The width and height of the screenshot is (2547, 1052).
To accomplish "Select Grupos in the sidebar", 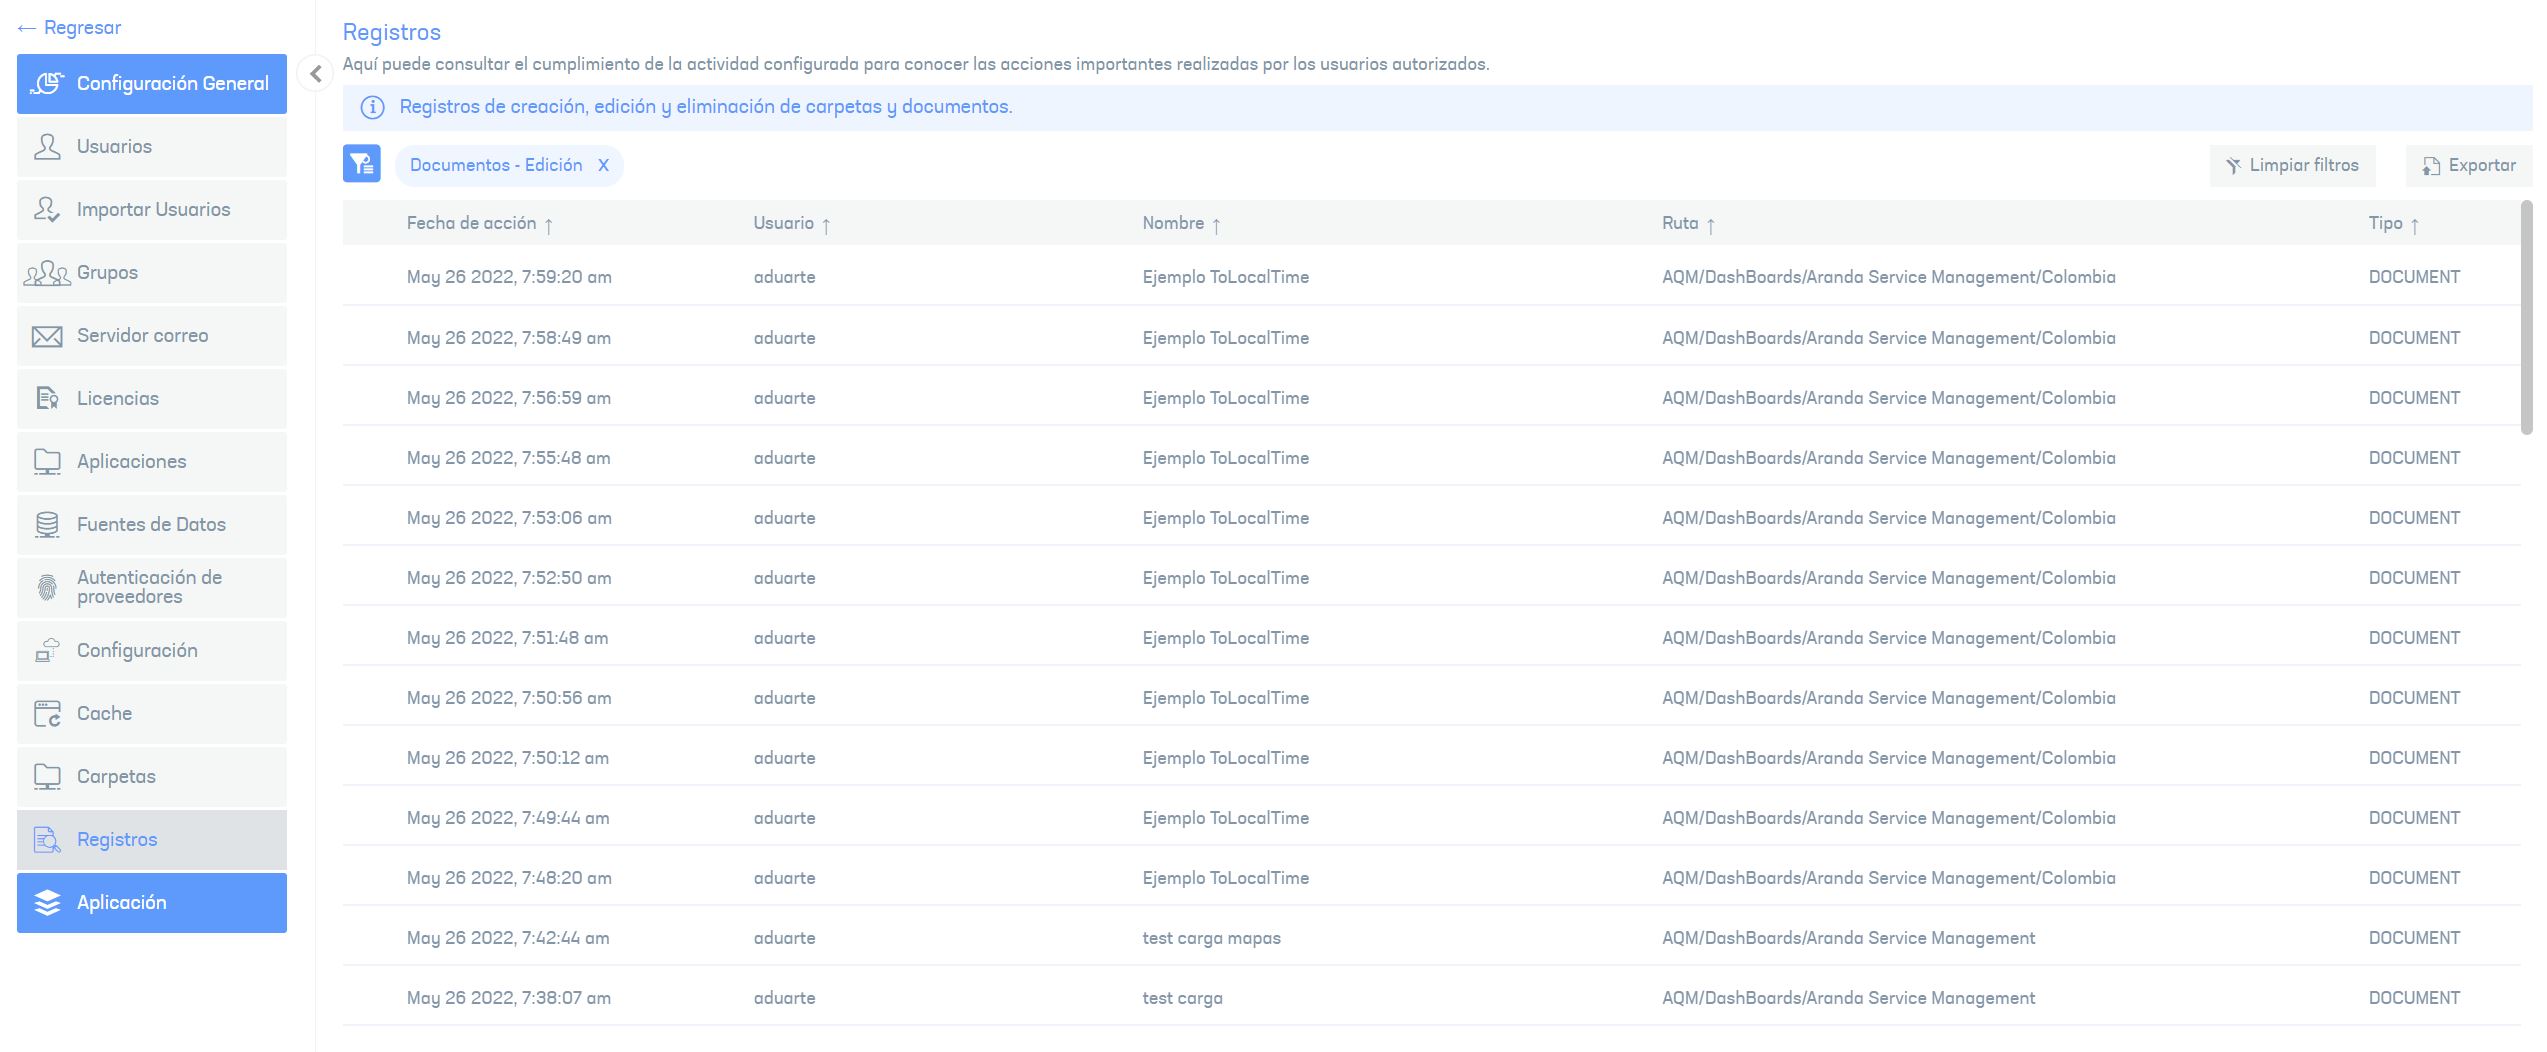I will tap(152, 273).
